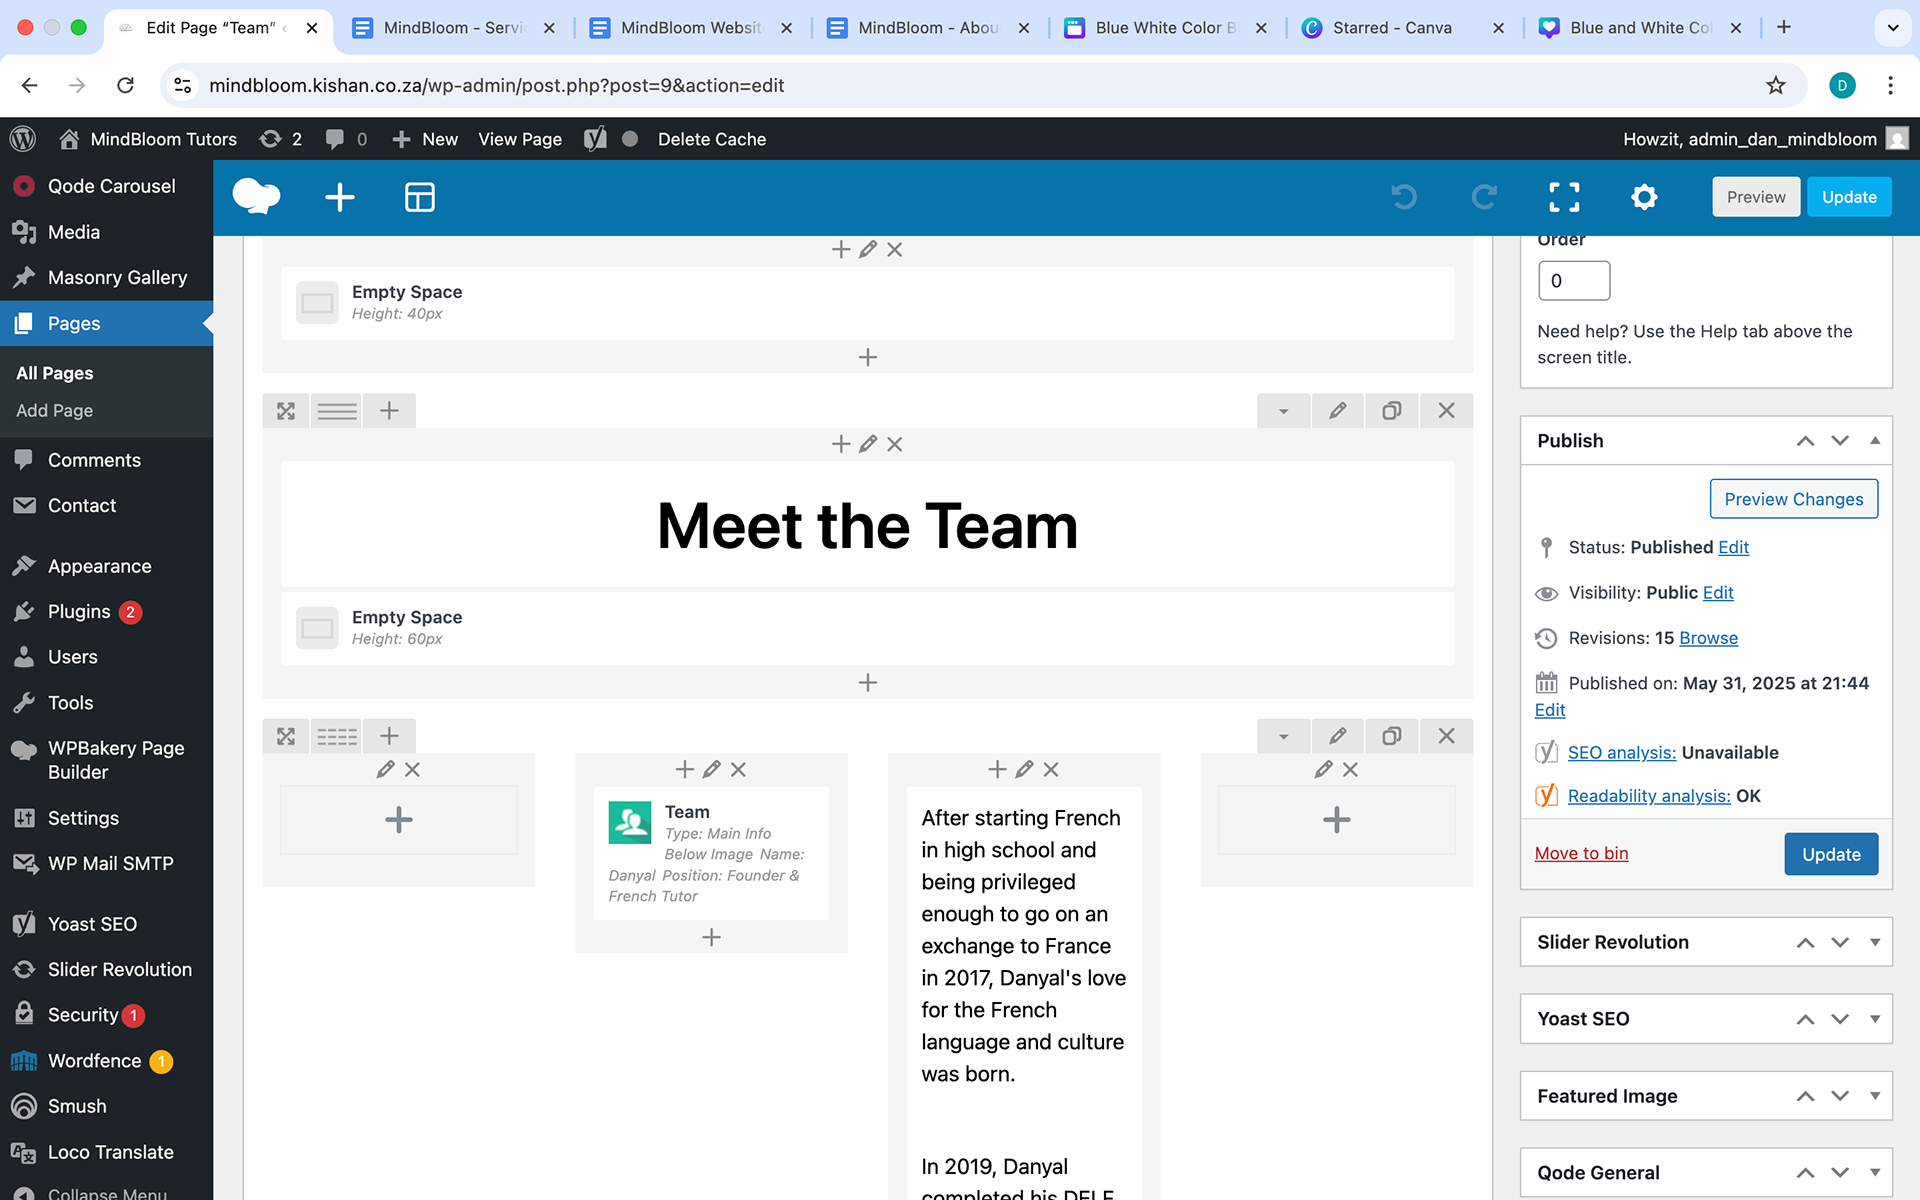The width and height of the screenshot is (1920, 1200).
Task: Move Publish panel up
Action: click(x=1805, y=441)
